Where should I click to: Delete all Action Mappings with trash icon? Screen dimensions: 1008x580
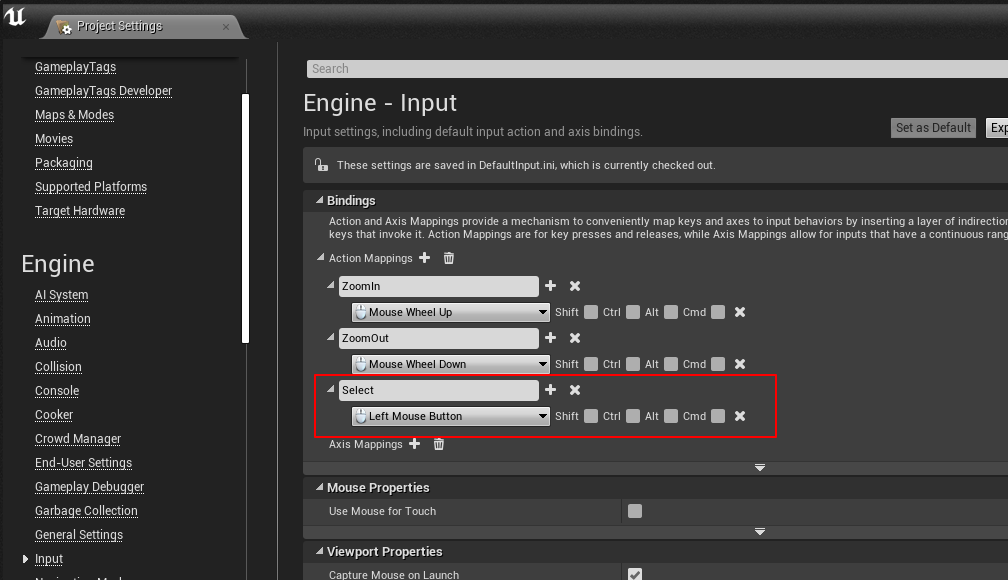[449, 258]
